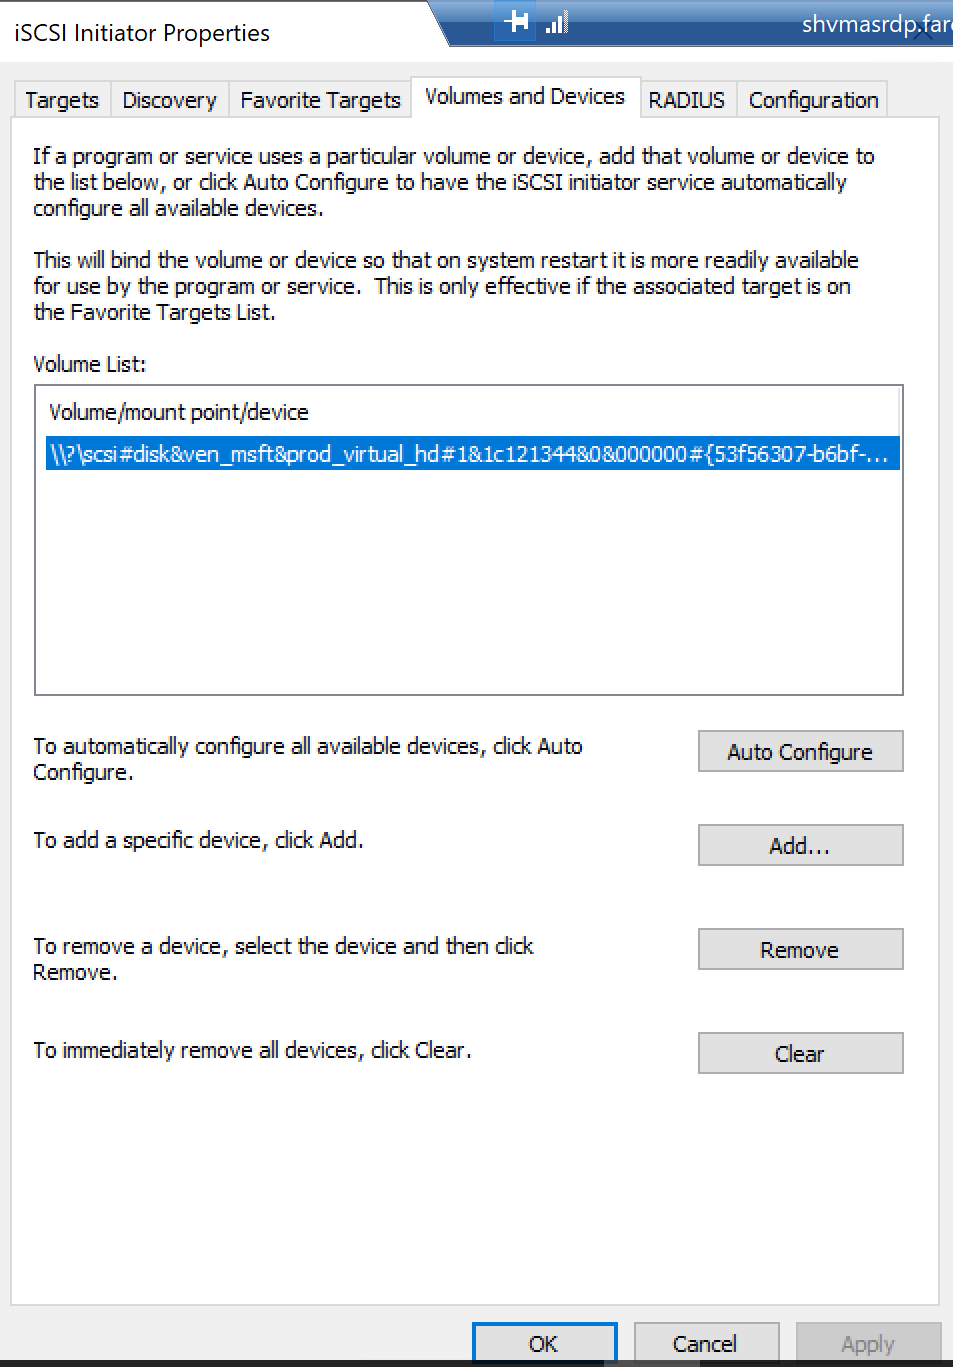Remove the selected device
Image resolution: width=953 pixels, height=1367 pixels.
pos(799,950)
